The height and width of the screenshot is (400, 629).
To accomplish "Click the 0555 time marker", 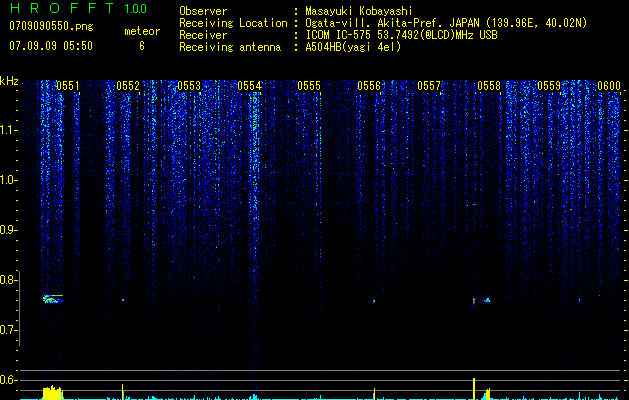I will [x=309, y=86].
